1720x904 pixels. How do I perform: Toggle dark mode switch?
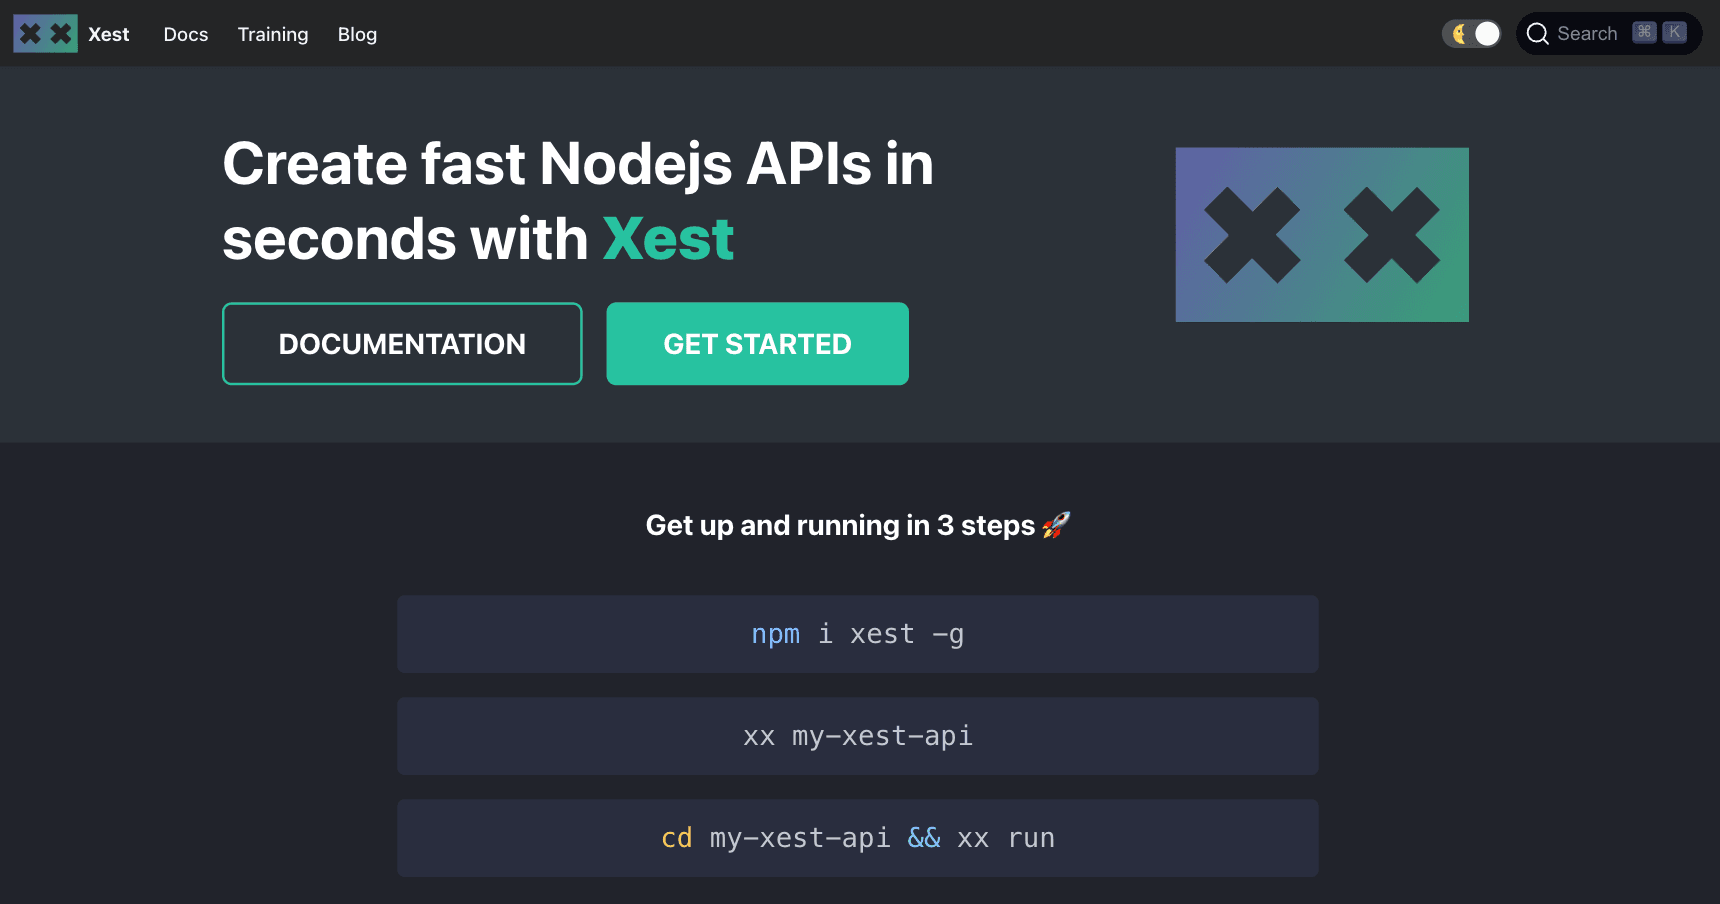point(1471,34)
